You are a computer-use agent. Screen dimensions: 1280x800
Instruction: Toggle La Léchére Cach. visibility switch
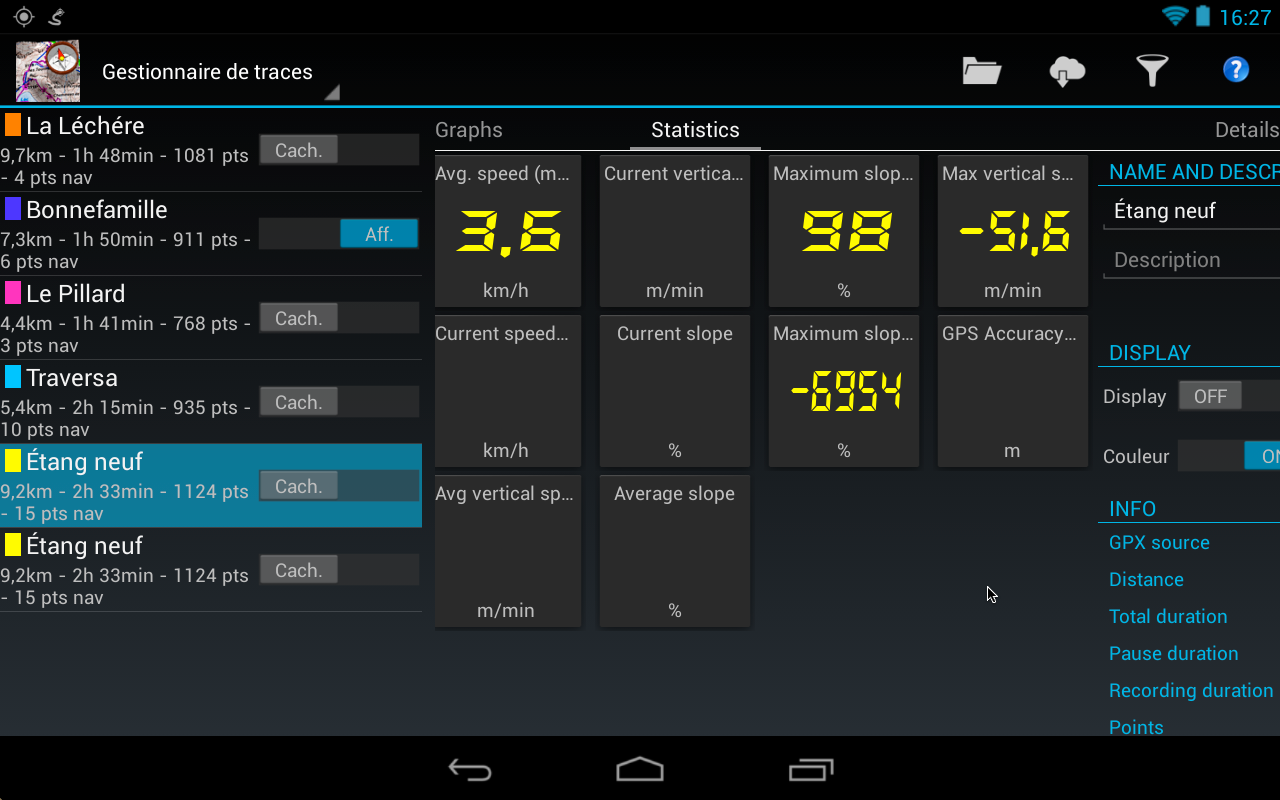[338, 150]
